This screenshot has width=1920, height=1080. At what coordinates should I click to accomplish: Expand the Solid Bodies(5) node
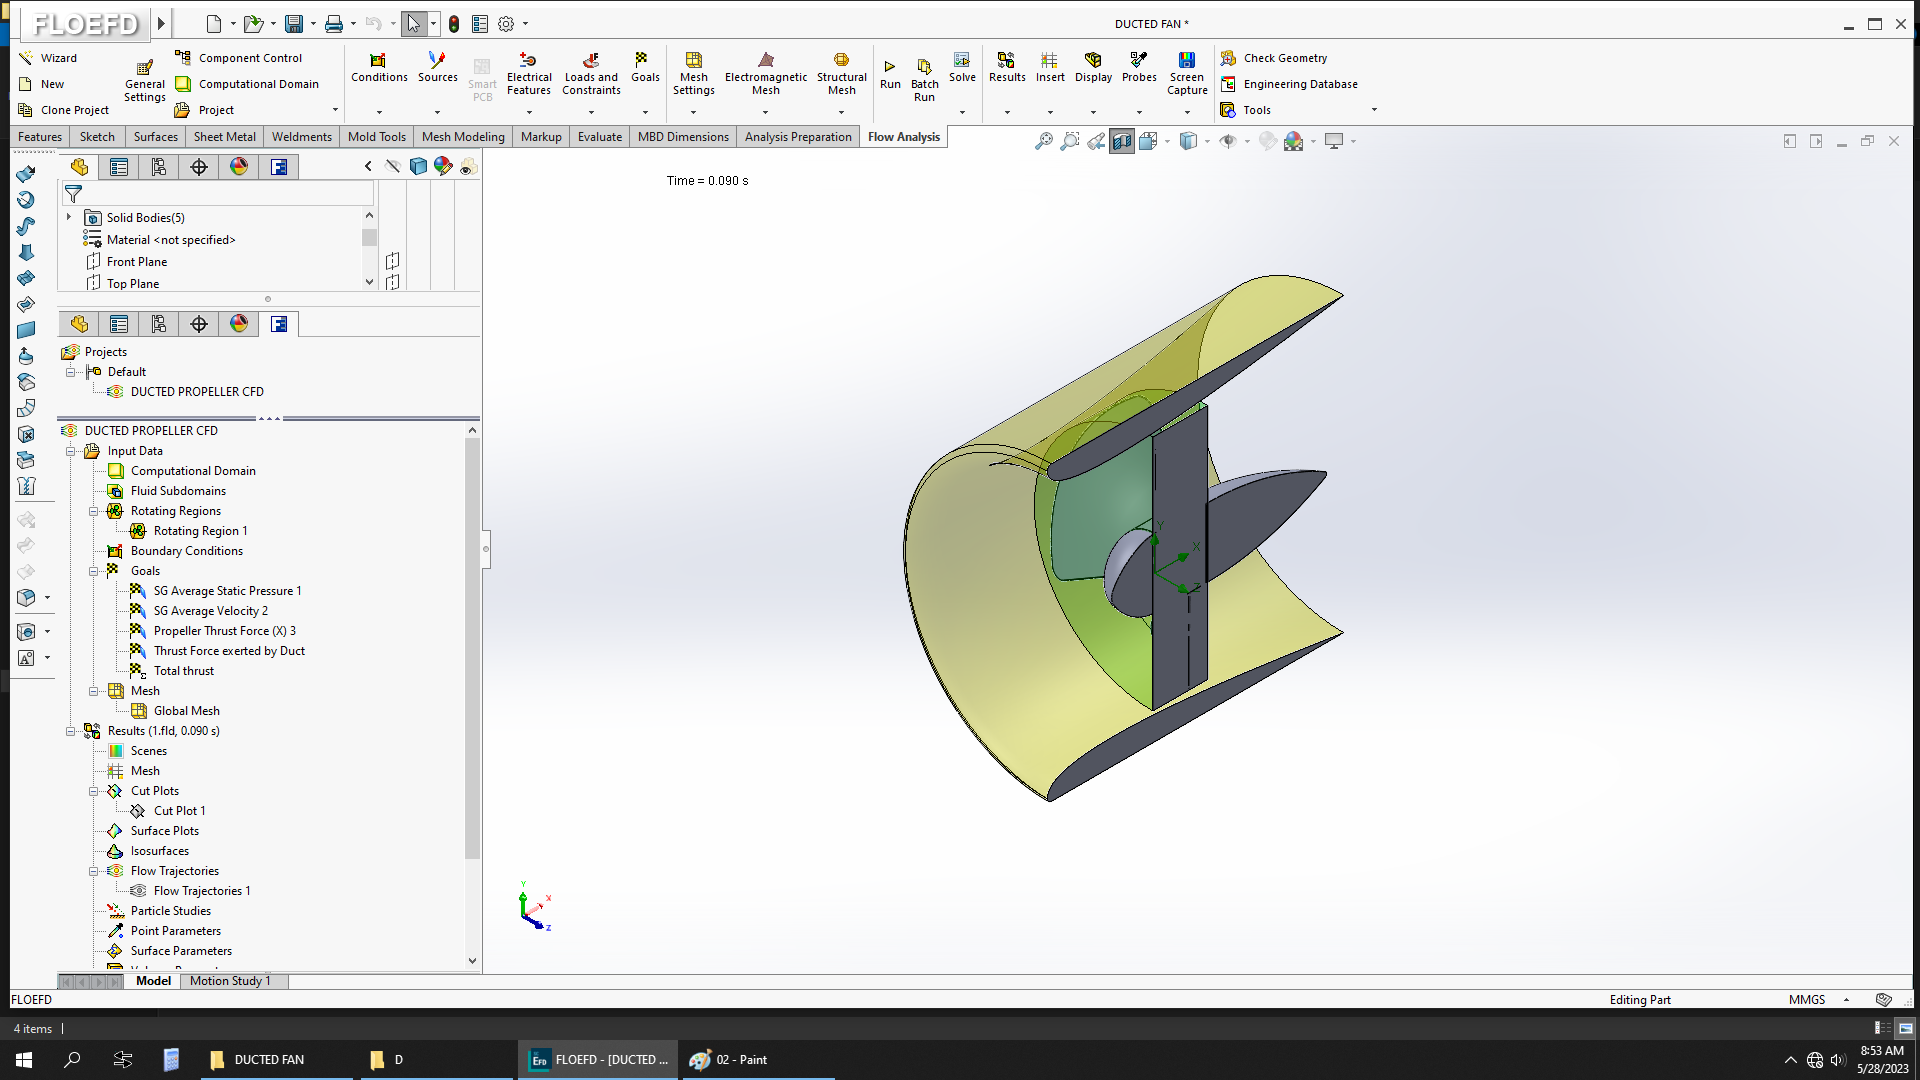(69, 217)
